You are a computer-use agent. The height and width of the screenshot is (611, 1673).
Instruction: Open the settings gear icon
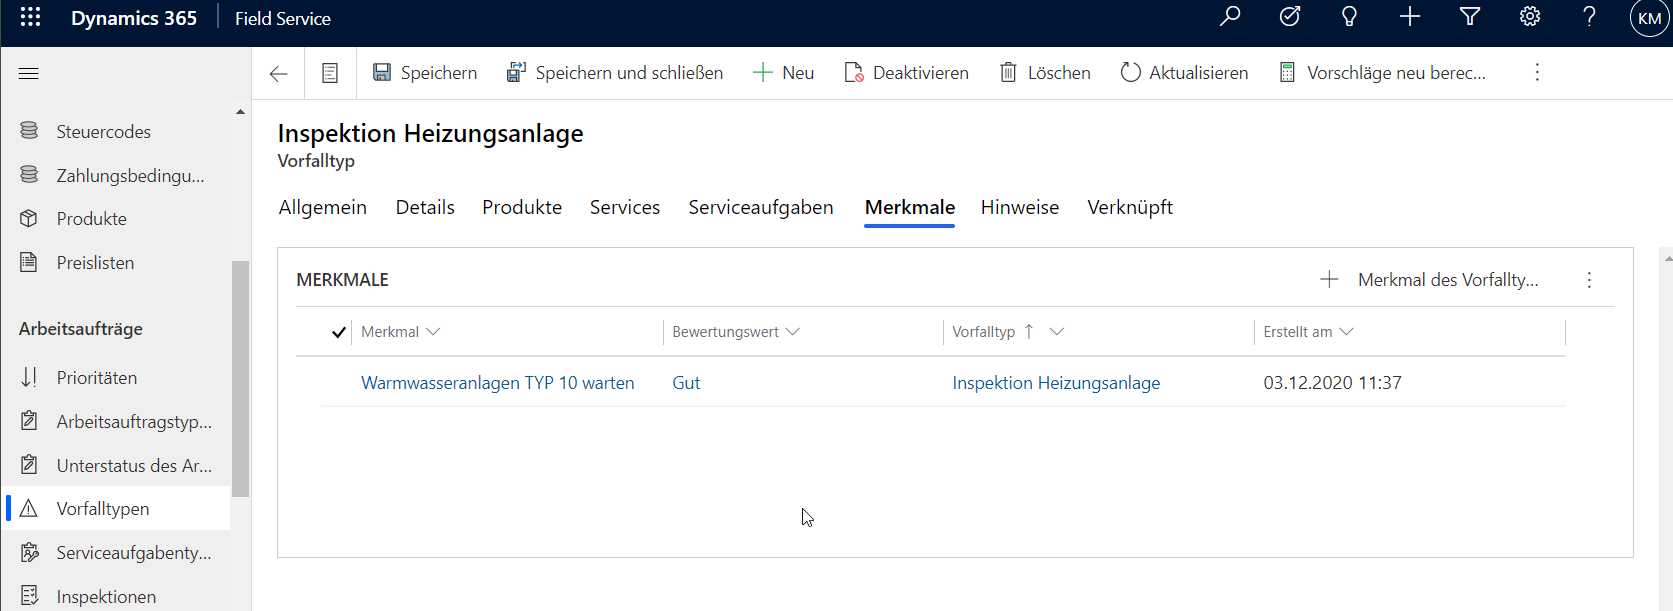pos(1530,17)
